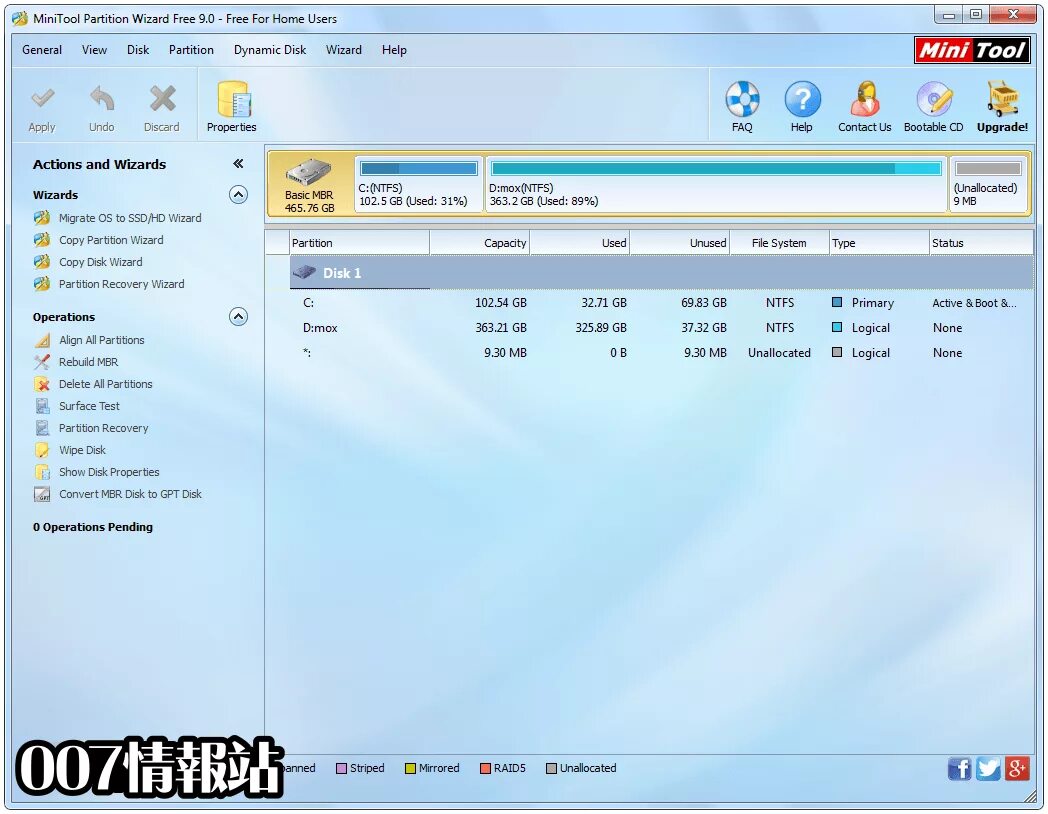The width and height of the screenshot is (1048, 814).
Task: Click the Surface Test icon
Action: [42, 406]
